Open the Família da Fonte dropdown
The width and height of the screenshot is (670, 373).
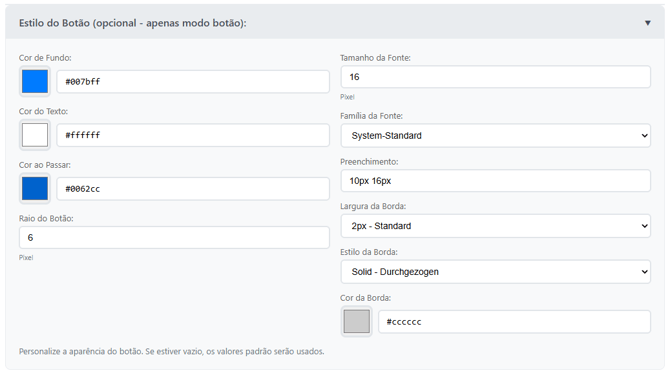pos(496,135)
